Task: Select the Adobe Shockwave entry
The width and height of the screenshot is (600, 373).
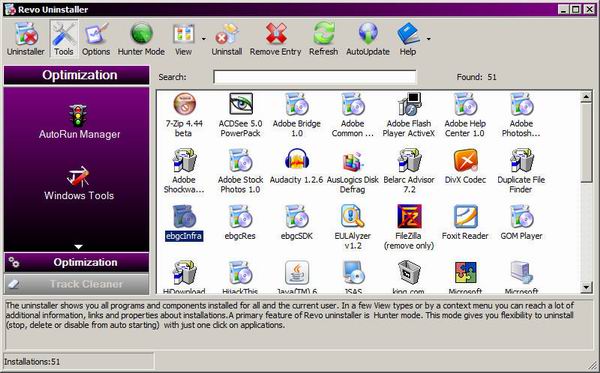Action: 184,171
